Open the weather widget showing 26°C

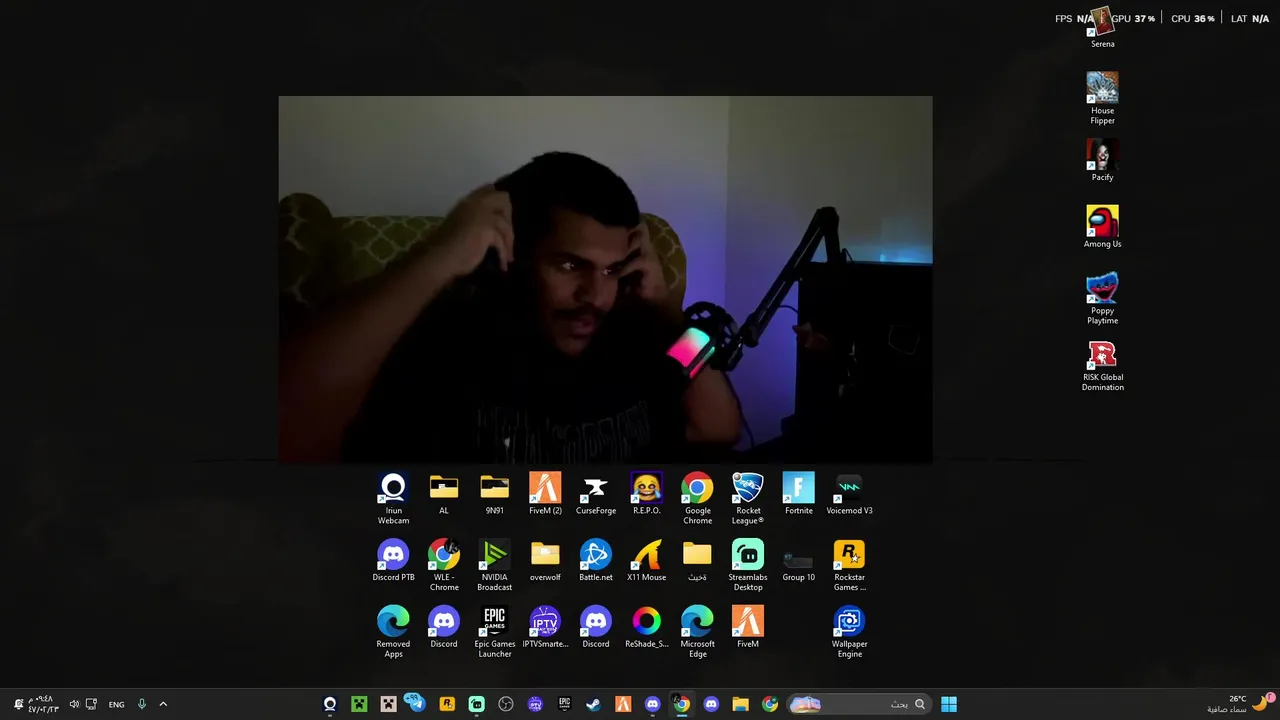pos(1239,704)
